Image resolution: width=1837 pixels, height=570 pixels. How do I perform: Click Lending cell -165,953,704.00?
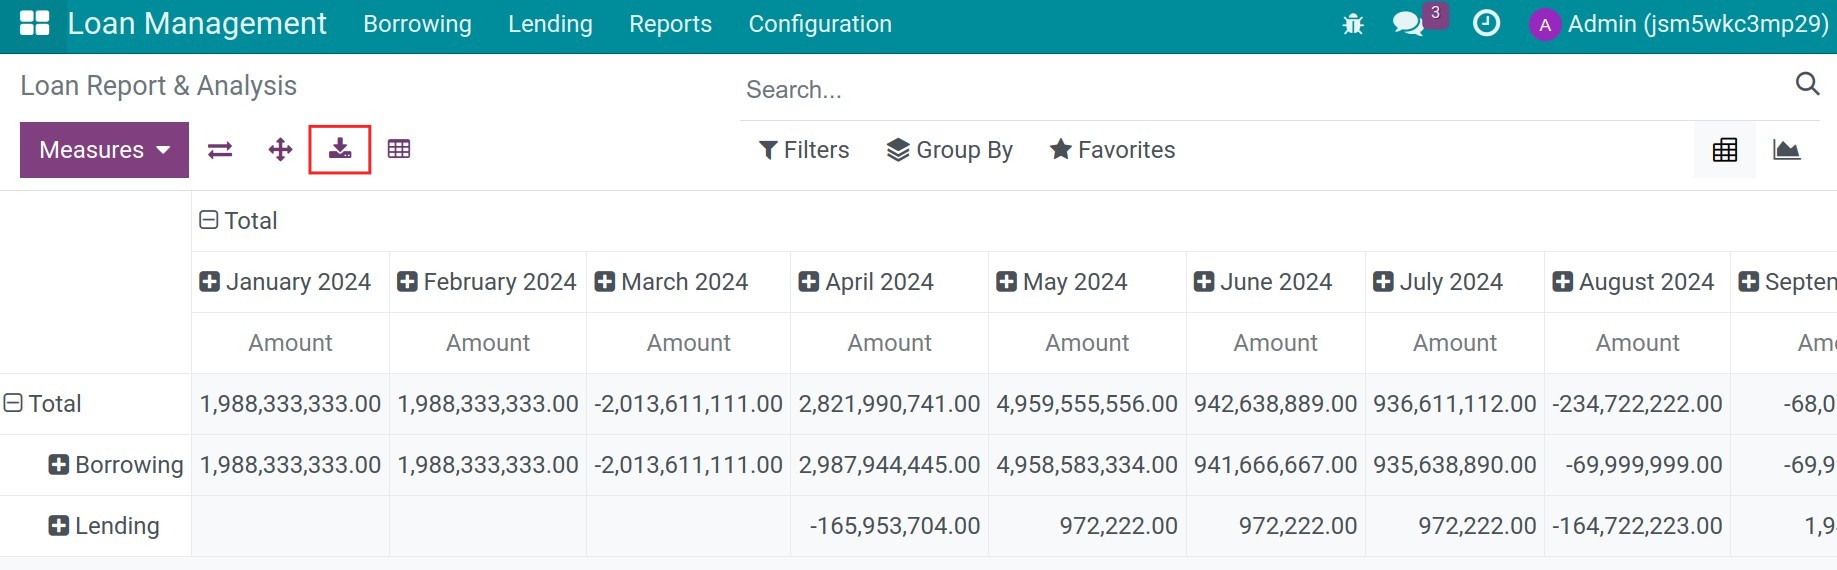coord(889,526)
